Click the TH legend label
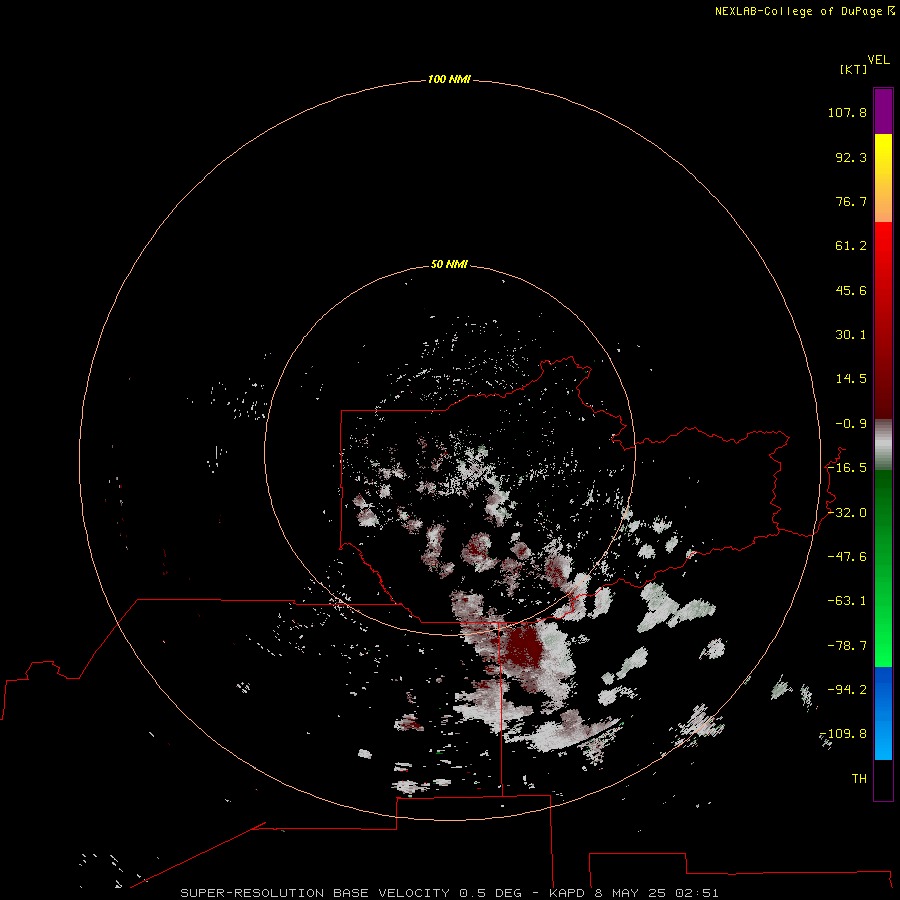This screenshot has width=900, height=900. coord(859,779)
